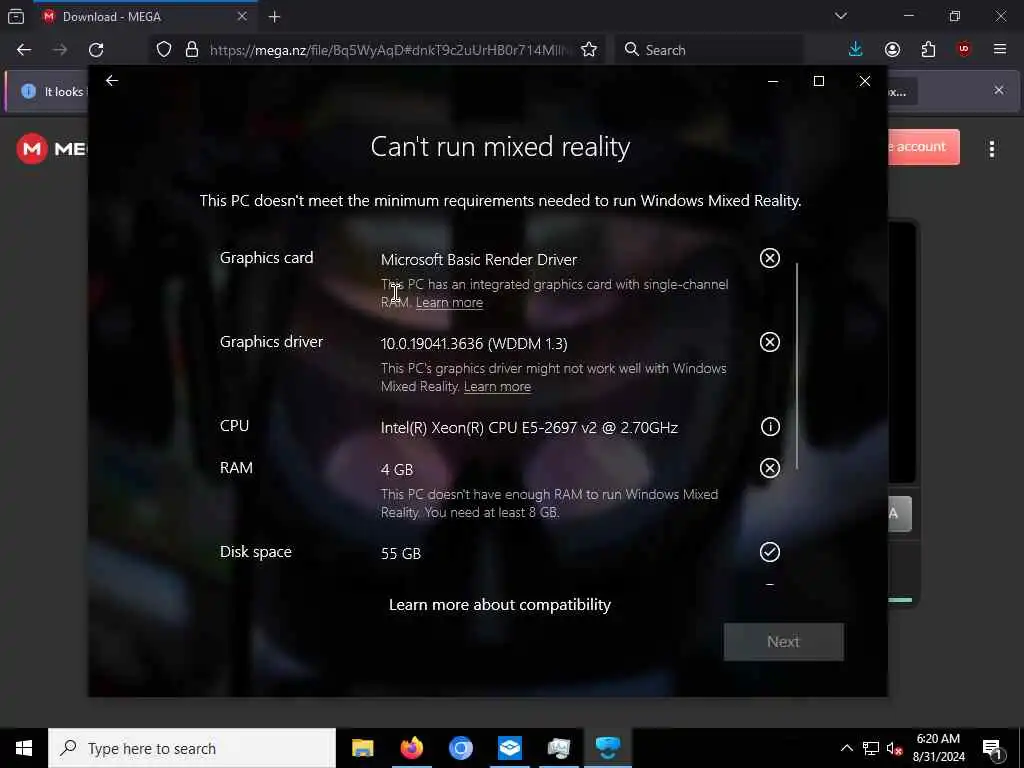Image resolution: width=1024 pixels, height=768 pixels.
Task: Open File Explorer from the taskbar
Action: point(362,748)
